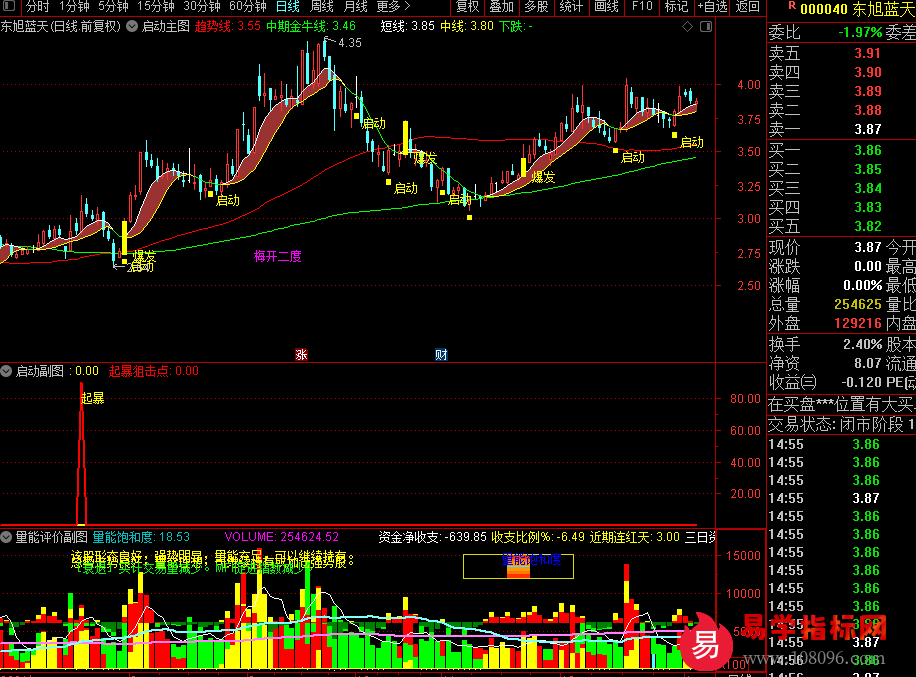Click the 量能饱和度: 18.53 indicator value
Image resolution: width=916 pixels, height=677 pixels.
click(x=141, y=537)
